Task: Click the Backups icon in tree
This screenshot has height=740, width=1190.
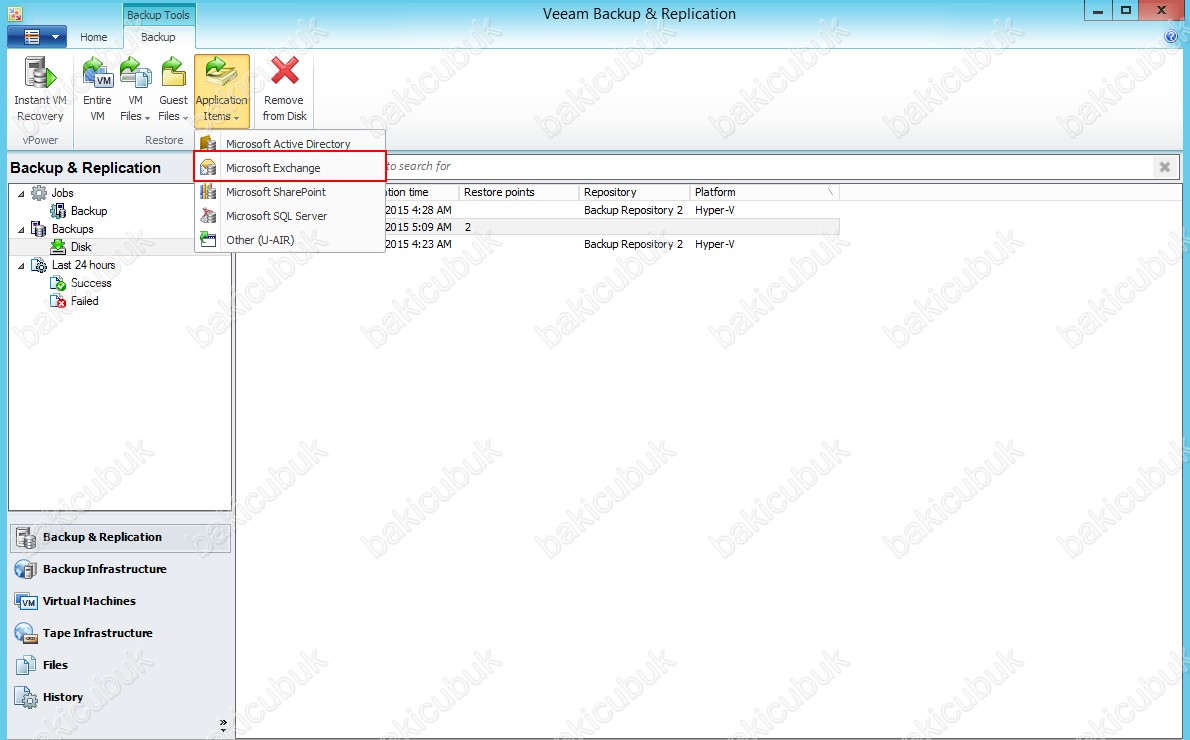Action: tap(39, 229)
